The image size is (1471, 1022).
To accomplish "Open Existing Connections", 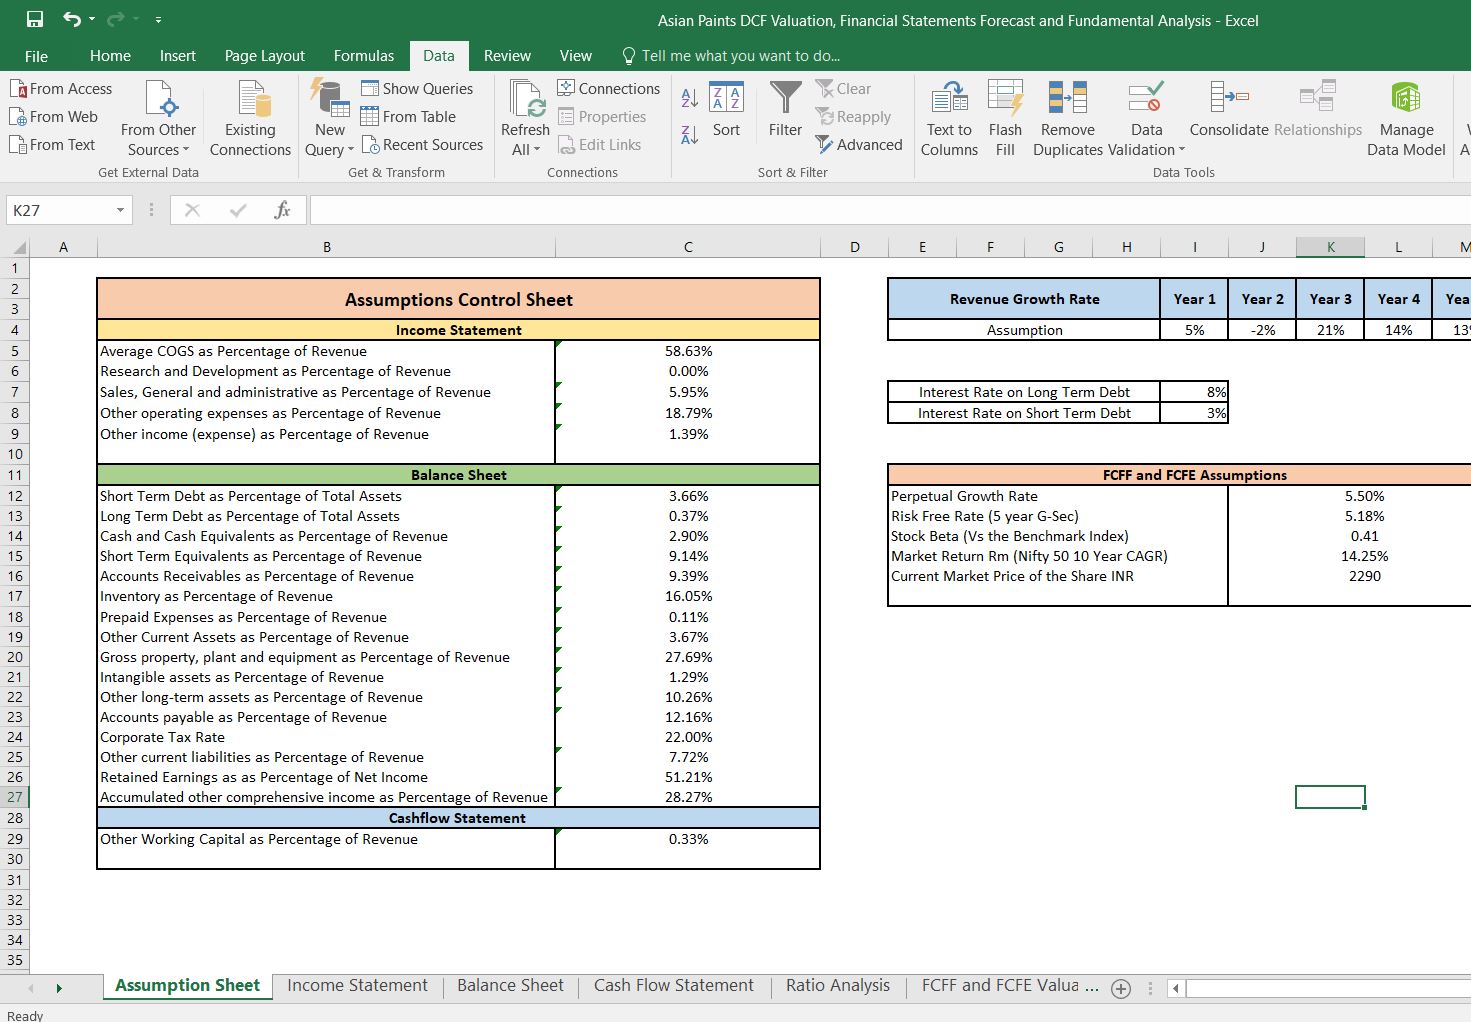I will coord(250,118).
